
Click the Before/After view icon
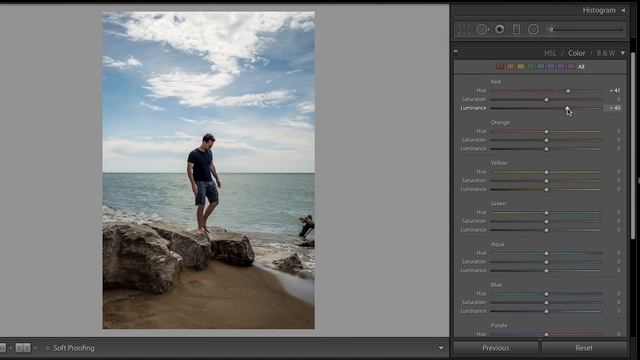pos(23,348)
